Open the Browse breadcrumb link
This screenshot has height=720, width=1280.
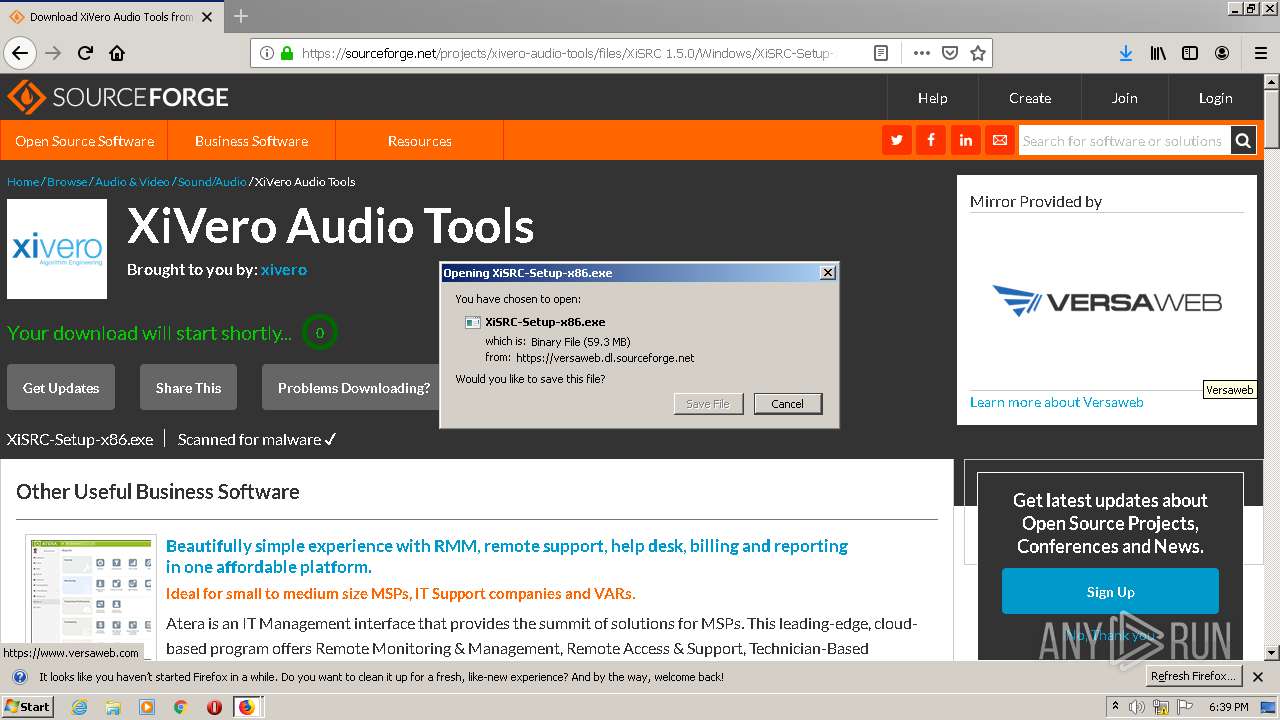67,182
